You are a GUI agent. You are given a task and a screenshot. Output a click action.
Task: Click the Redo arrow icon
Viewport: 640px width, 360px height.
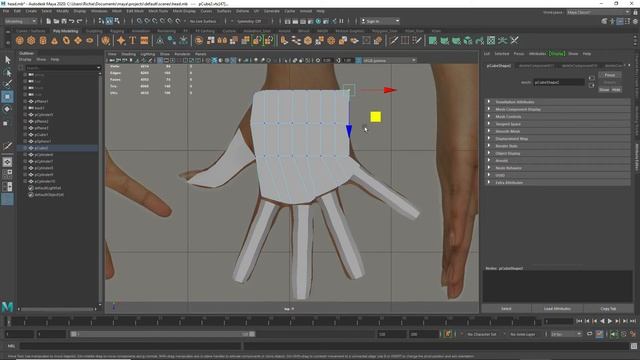(x=79, y=21)
